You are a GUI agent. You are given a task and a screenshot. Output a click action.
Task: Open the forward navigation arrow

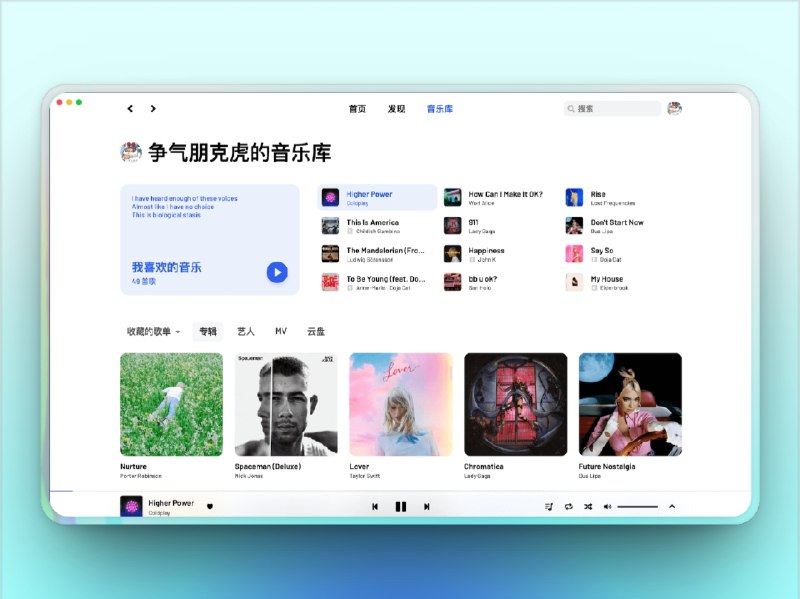(x=154, y=108)
